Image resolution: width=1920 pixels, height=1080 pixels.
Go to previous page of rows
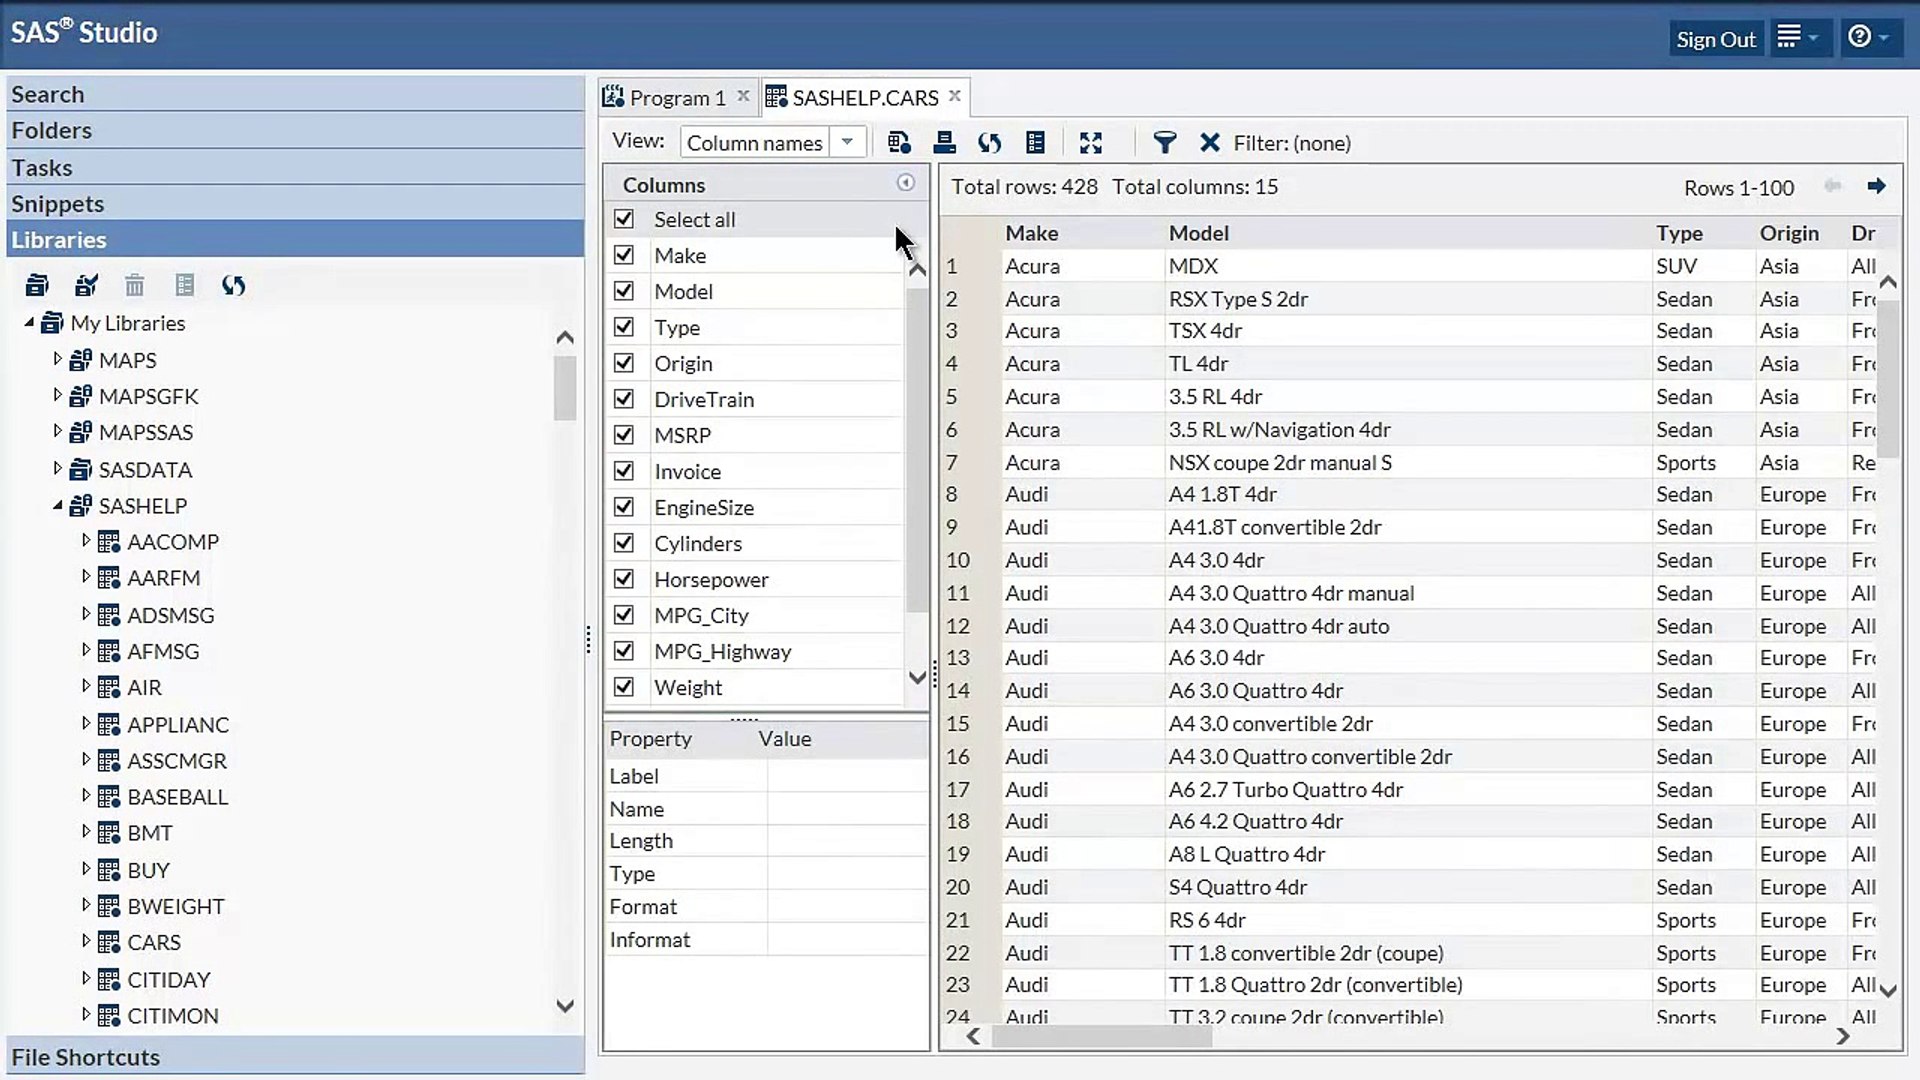tap(1832, 187)
